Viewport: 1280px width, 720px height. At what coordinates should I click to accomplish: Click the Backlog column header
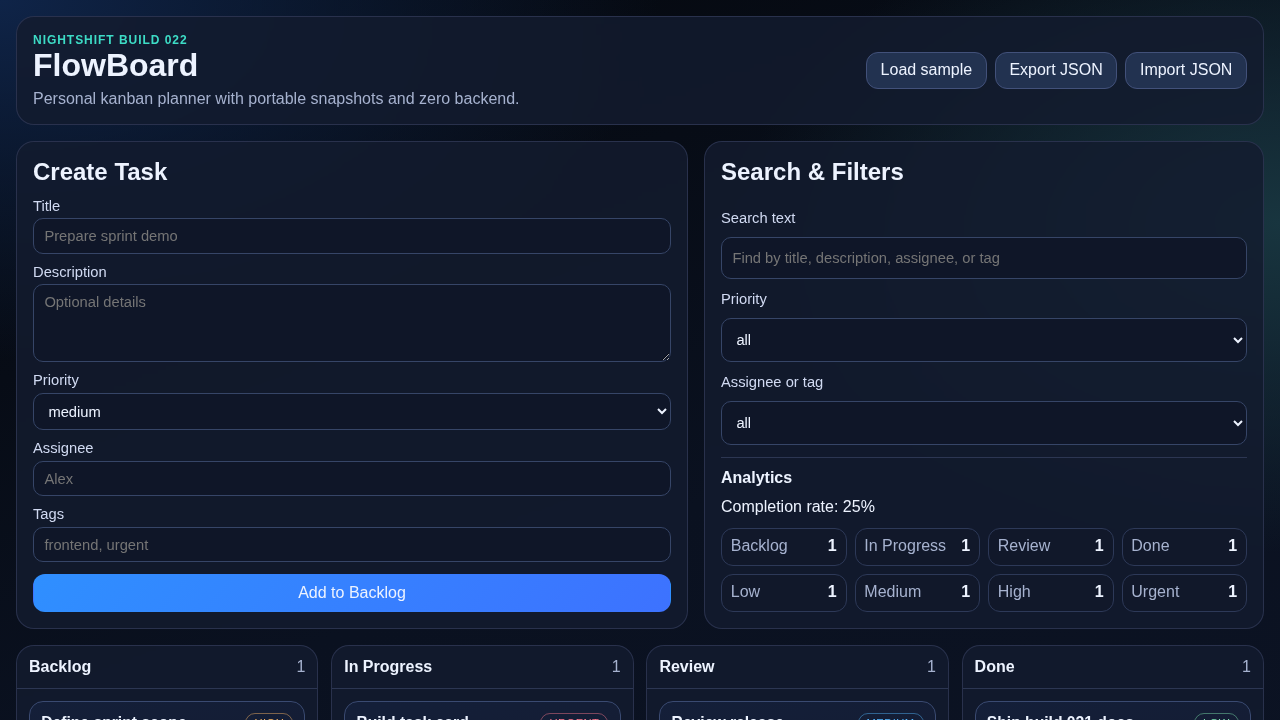(x=60, y=666)
